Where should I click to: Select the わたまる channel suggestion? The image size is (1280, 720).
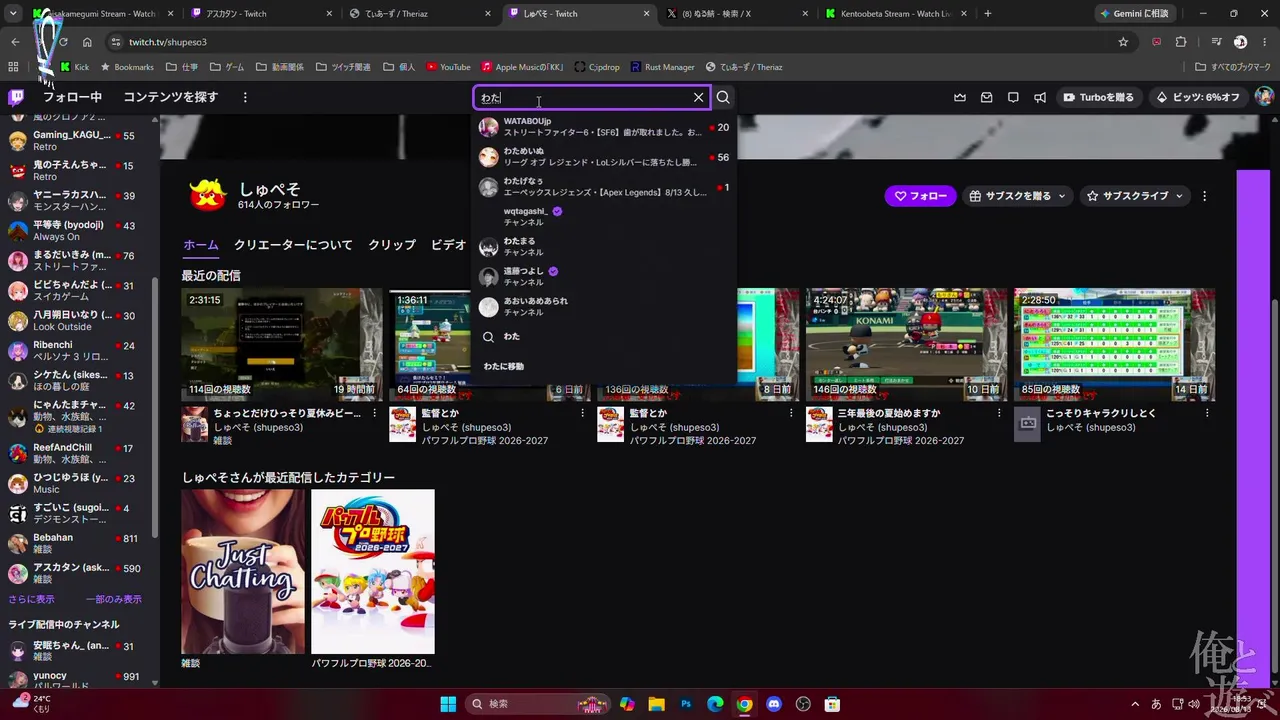[604, 247]
